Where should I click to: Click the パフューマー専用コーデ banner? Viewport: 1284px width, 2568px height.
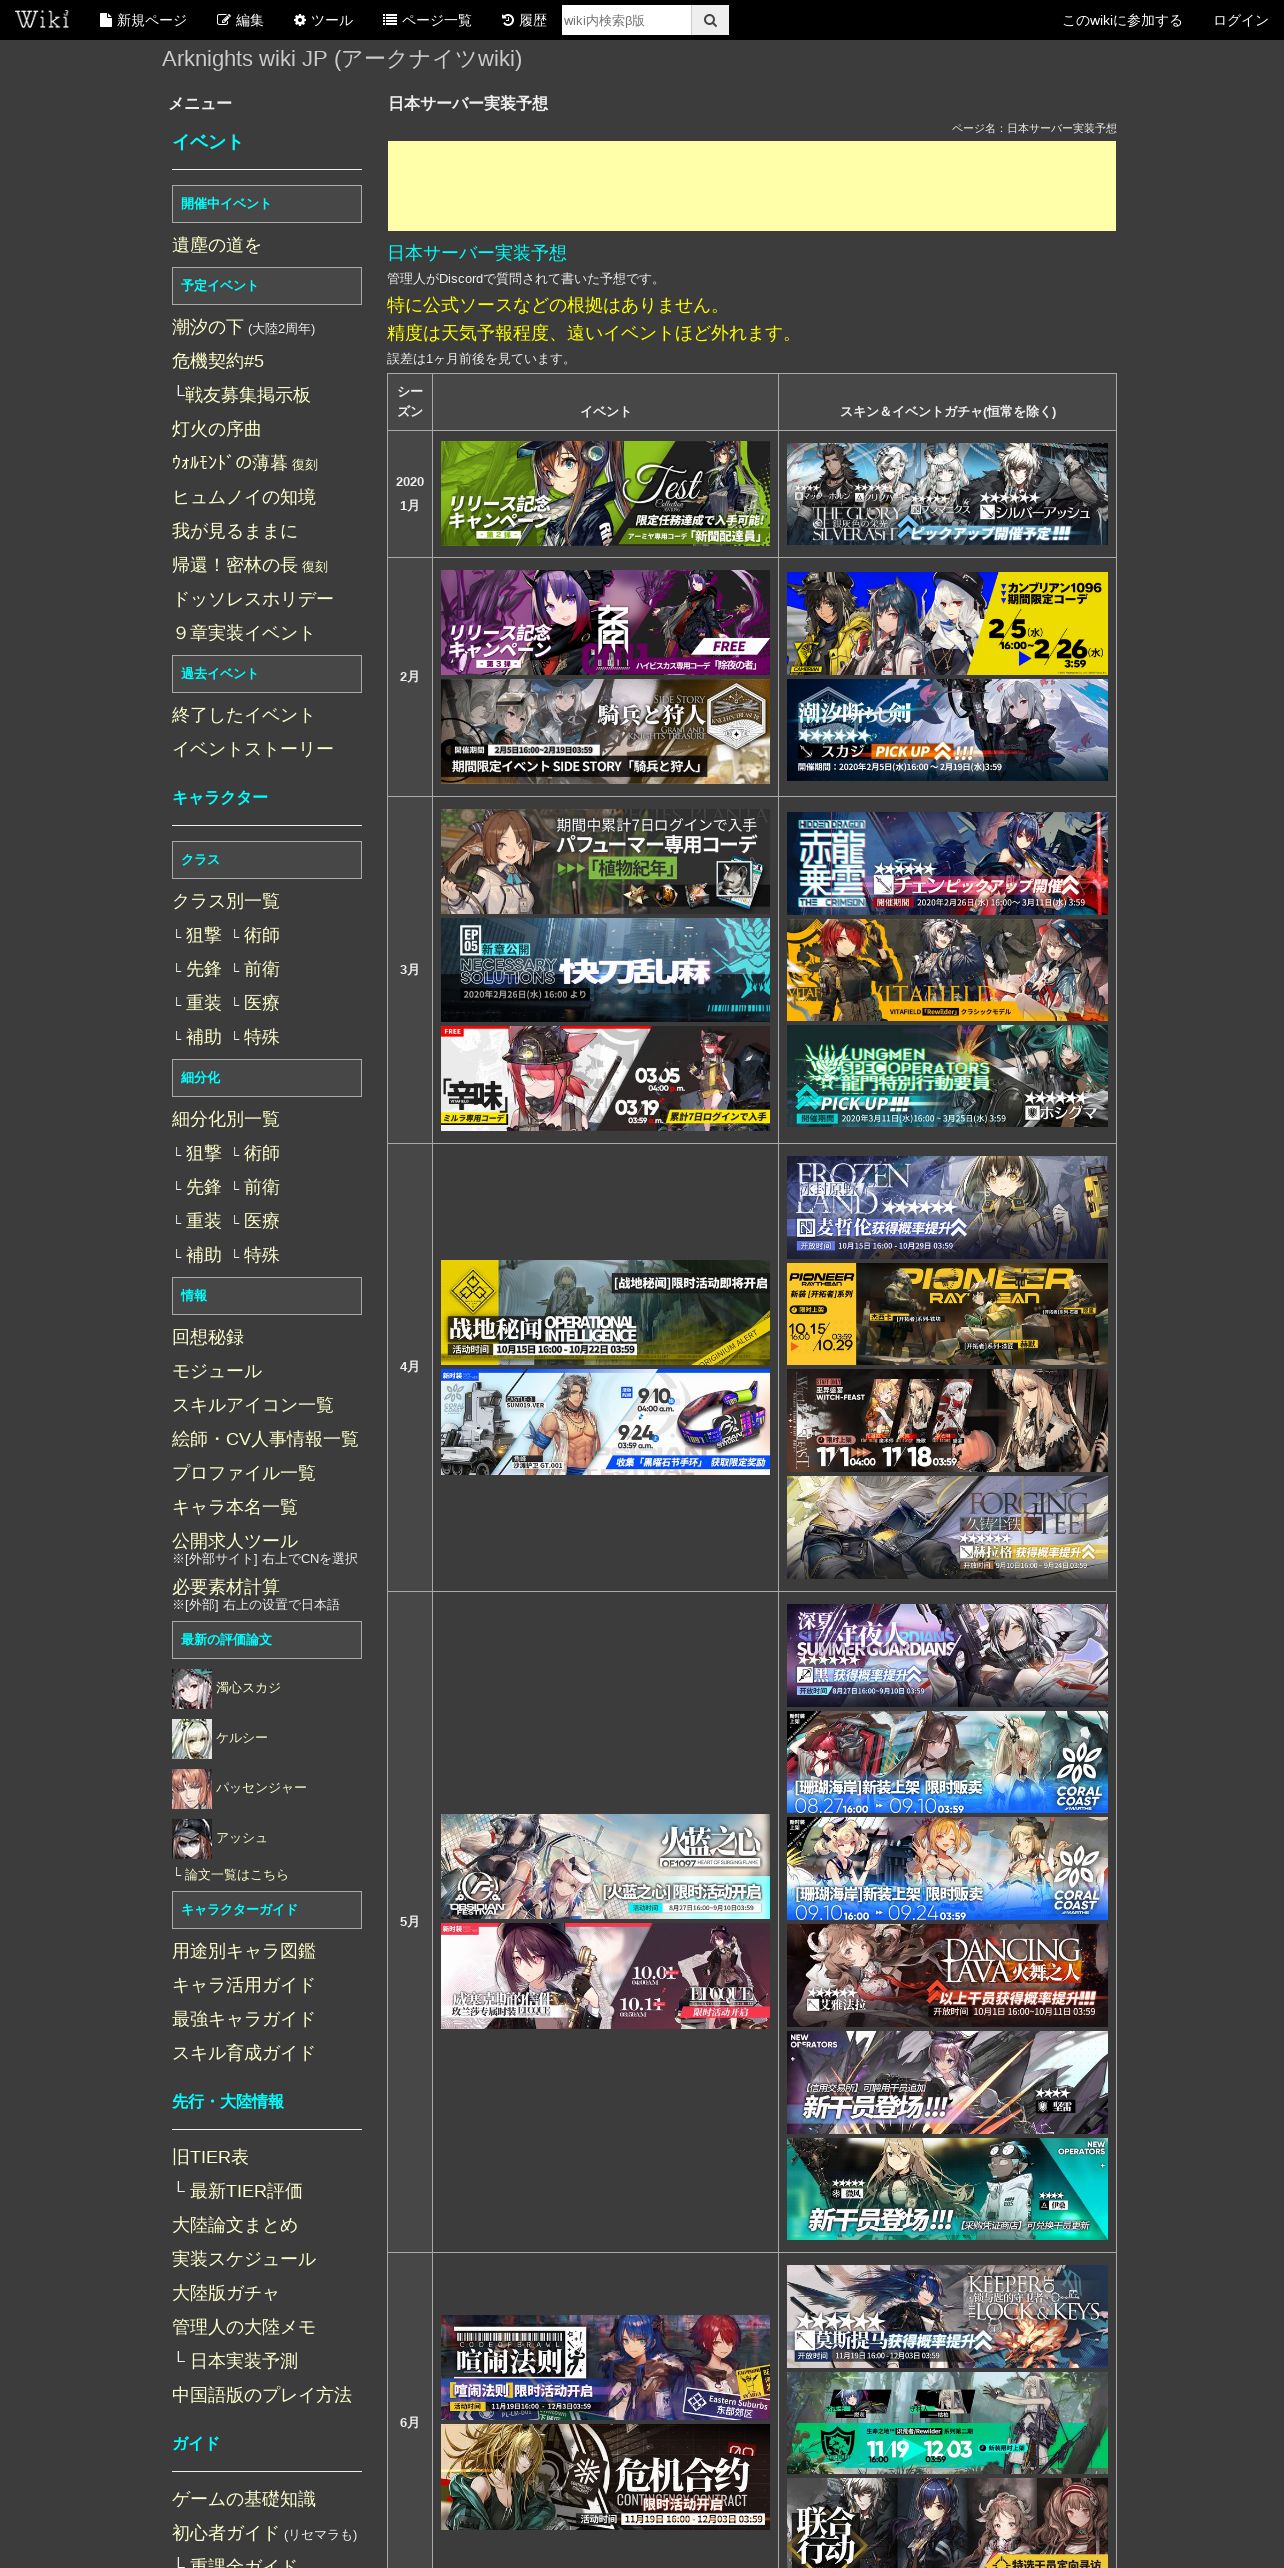tap(605, 862)
